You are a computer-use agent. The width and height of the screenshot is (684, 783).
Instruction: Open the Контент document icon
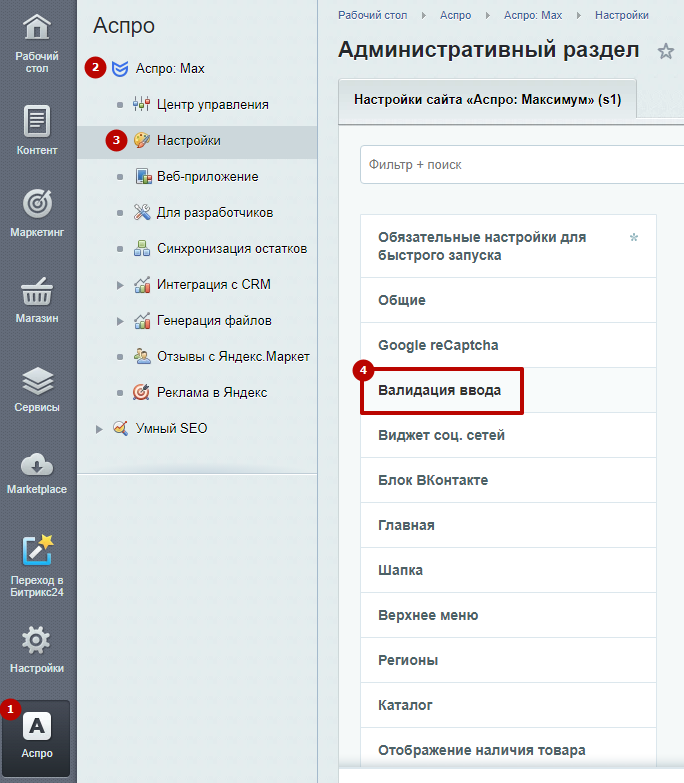(37, 121)
